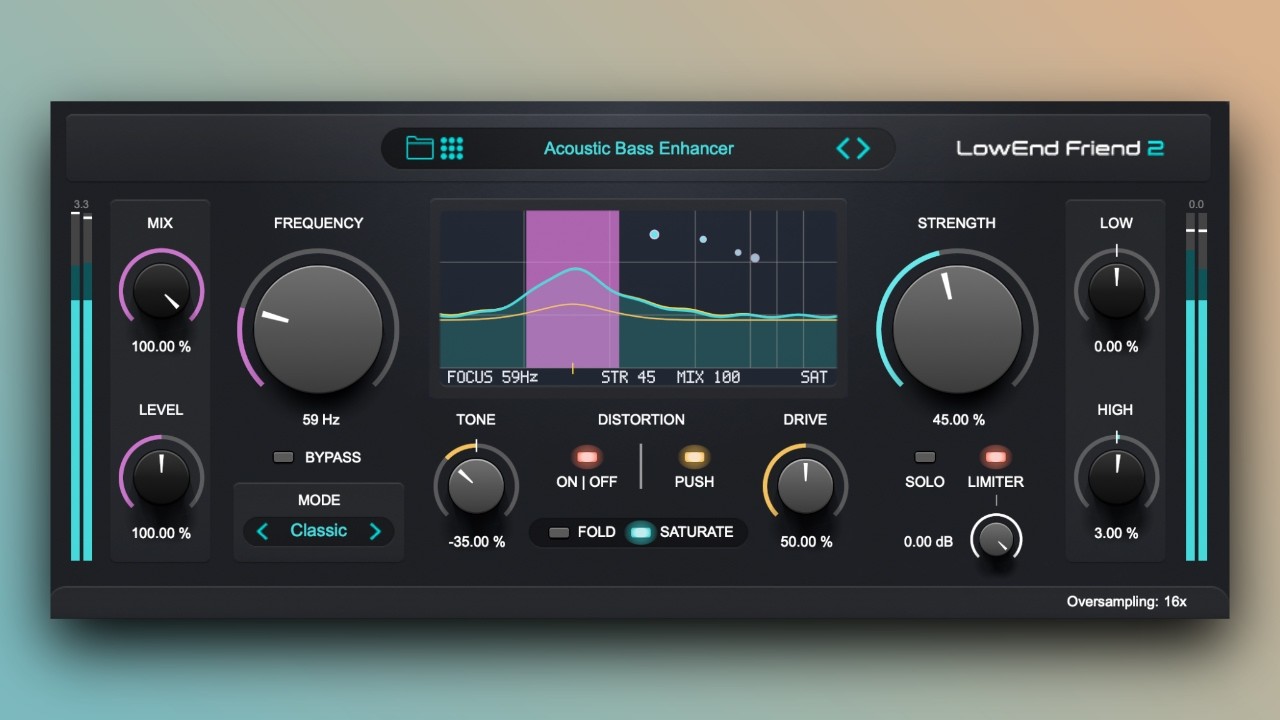This screenshot has height=720, width=1280.
Task: Click the large Strength knob
Action: (957, 329)
